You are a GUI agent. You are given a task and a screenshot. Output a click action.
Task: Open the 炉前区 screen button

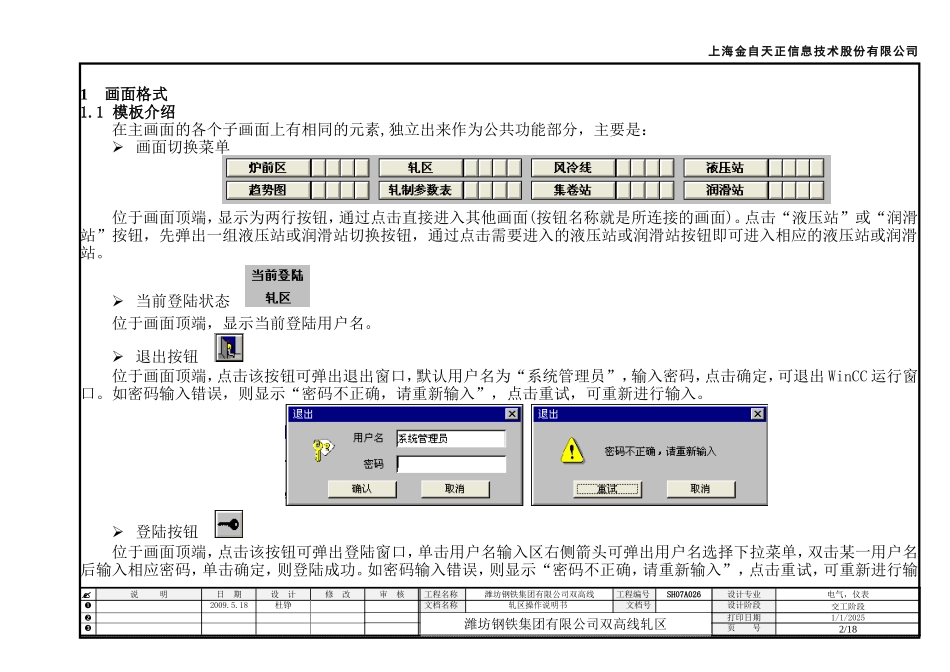[267, 168]
